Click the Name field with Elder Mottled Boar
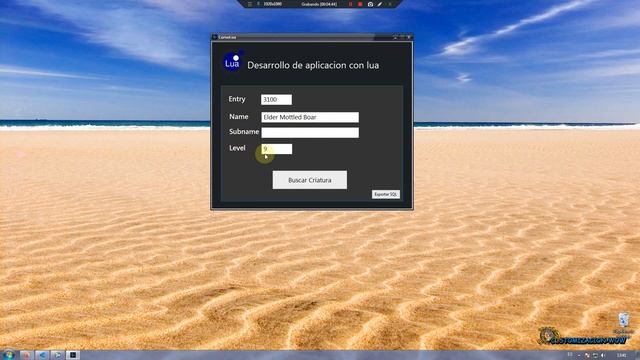 (310, 117)
